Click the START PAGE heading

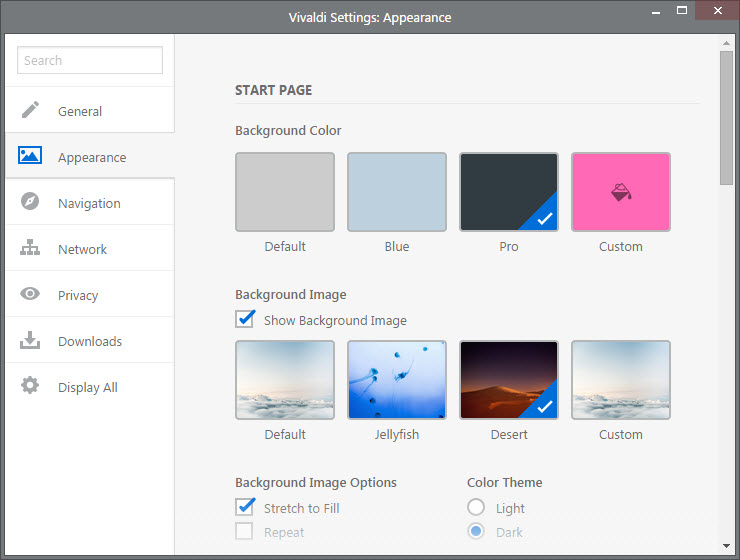click(x=274, y=90)
